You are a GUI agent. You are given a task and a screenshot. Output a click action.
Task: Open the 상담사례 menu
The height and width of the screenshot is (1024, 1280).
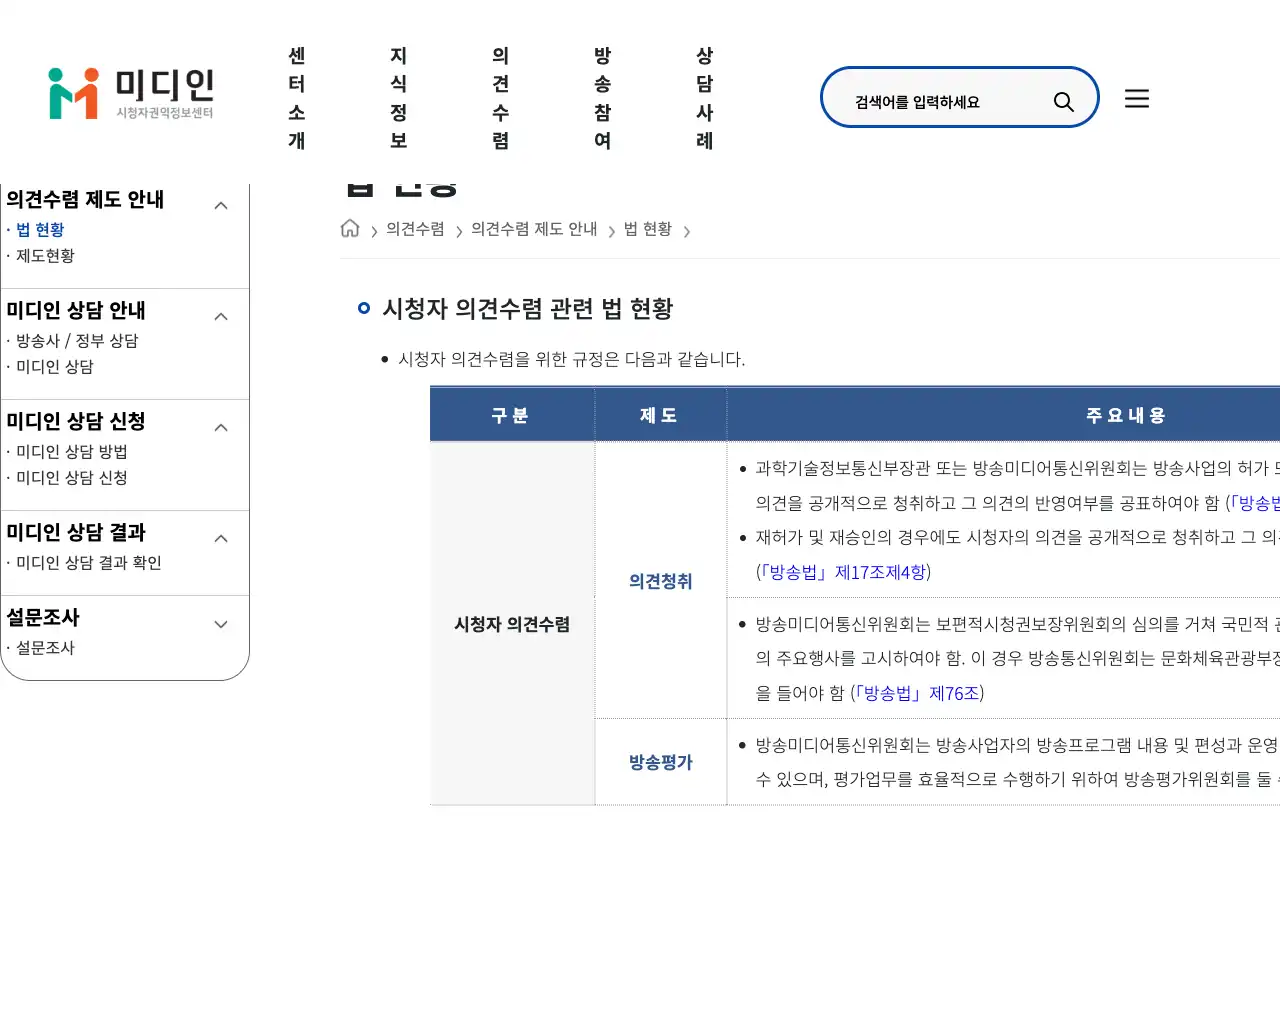(704, 99)
